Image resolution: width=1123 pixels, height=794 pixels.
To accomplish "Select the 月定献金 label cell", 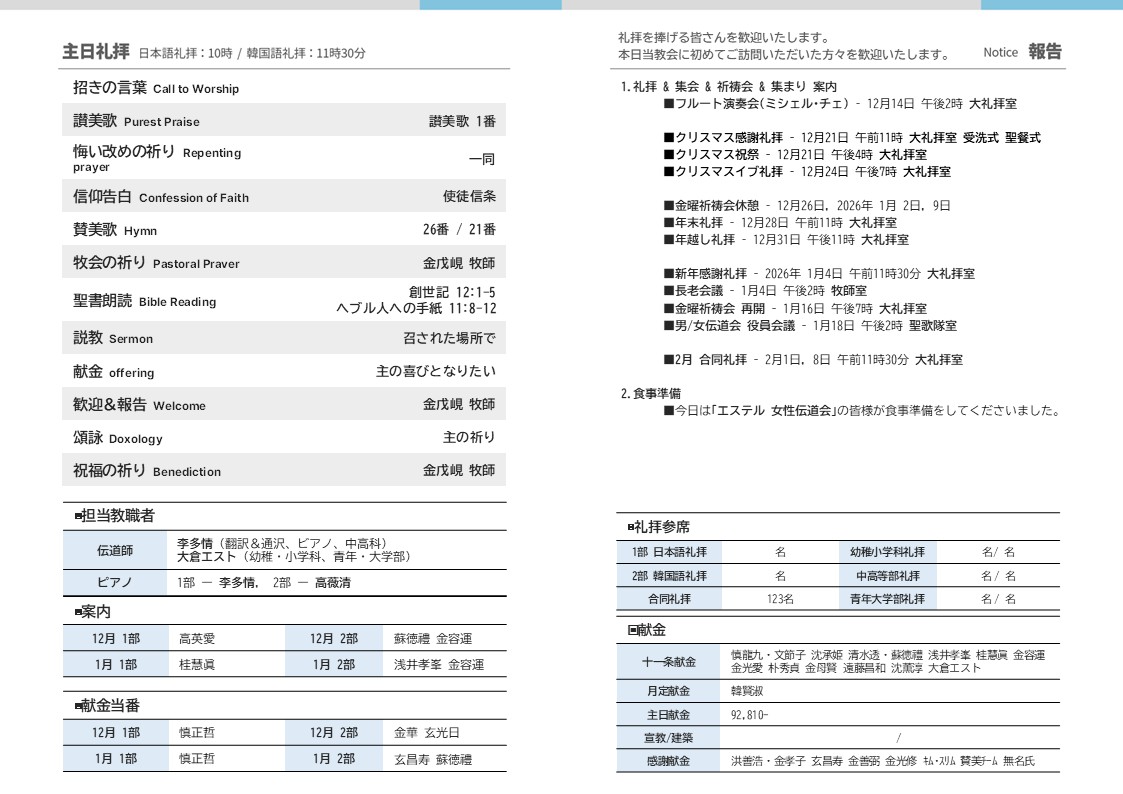I will click(x=669, y=691).
